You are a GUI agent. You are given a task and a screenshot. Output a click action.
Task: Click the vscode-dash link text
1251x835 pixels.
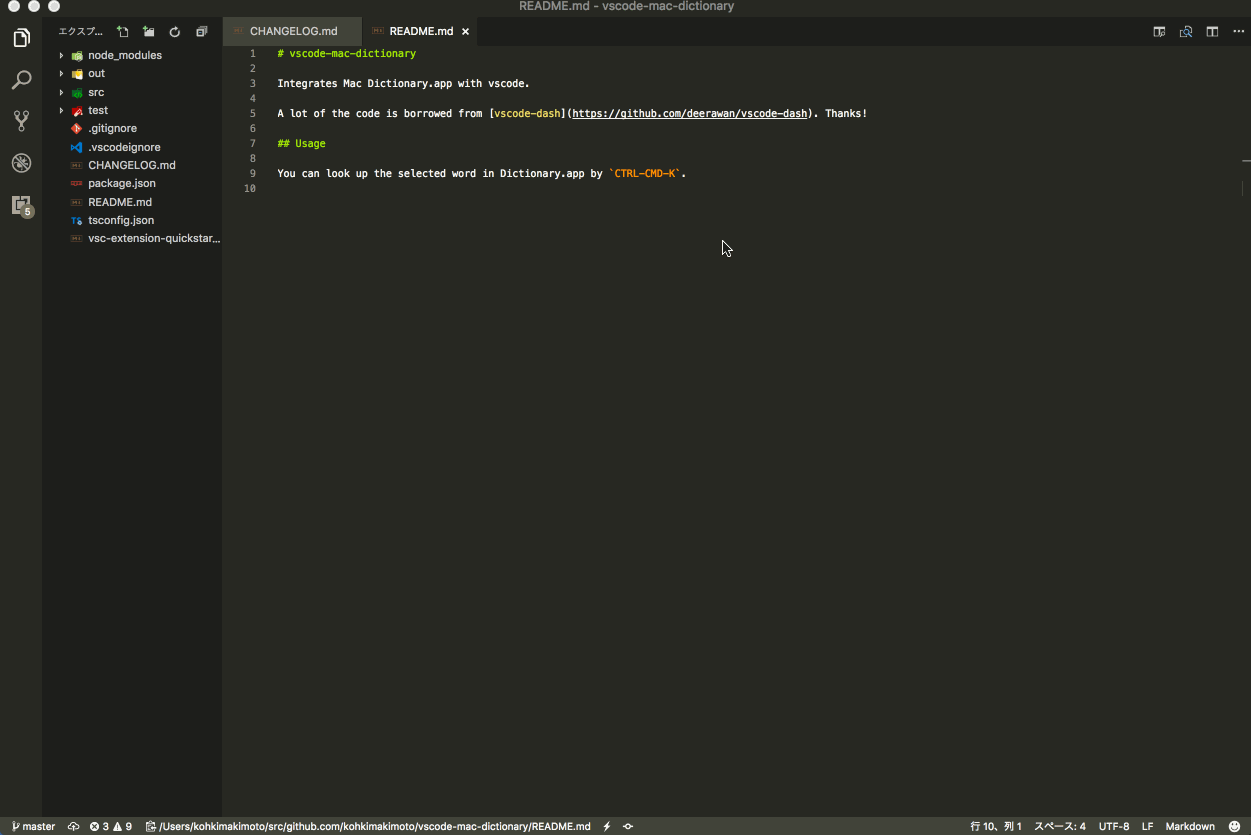(x=528, y=113)
